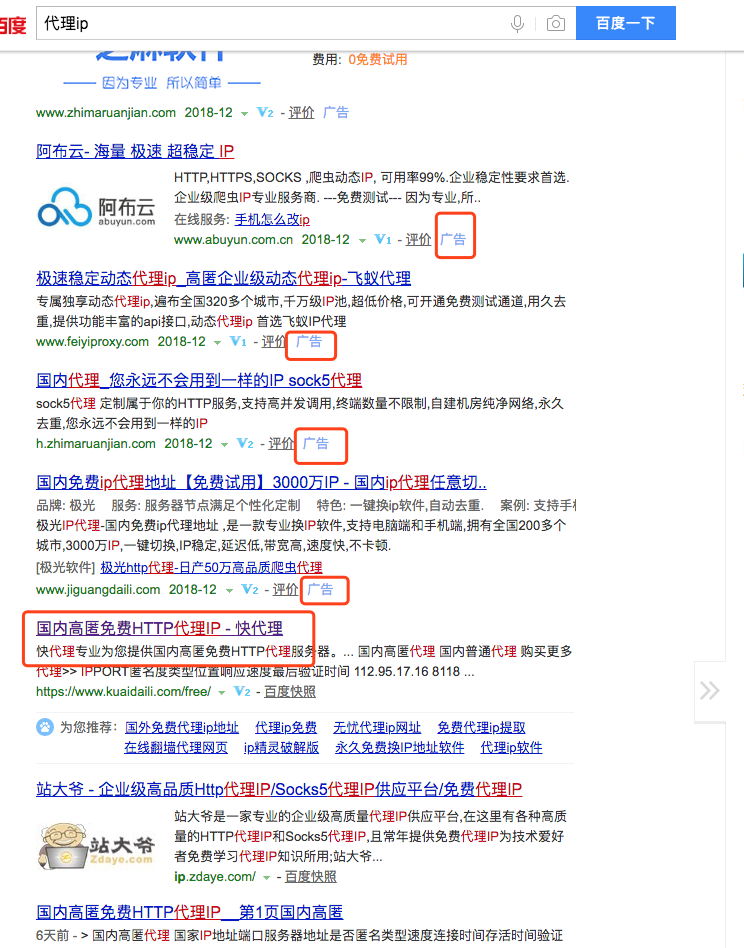Open suggestion 在线翻墙代理网页
Viewport: 744px width, 948px height.
(x=176, y=747)
